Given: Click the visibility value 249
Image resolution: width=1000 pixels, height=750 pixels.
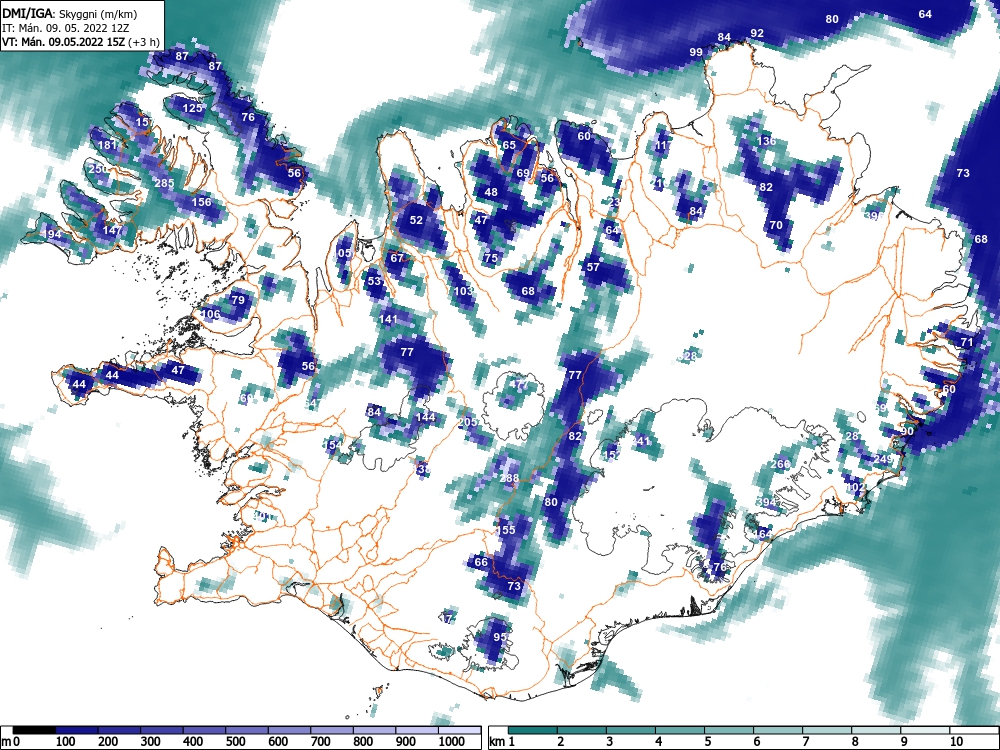Looking at the screenshot, I should point(883,459).
